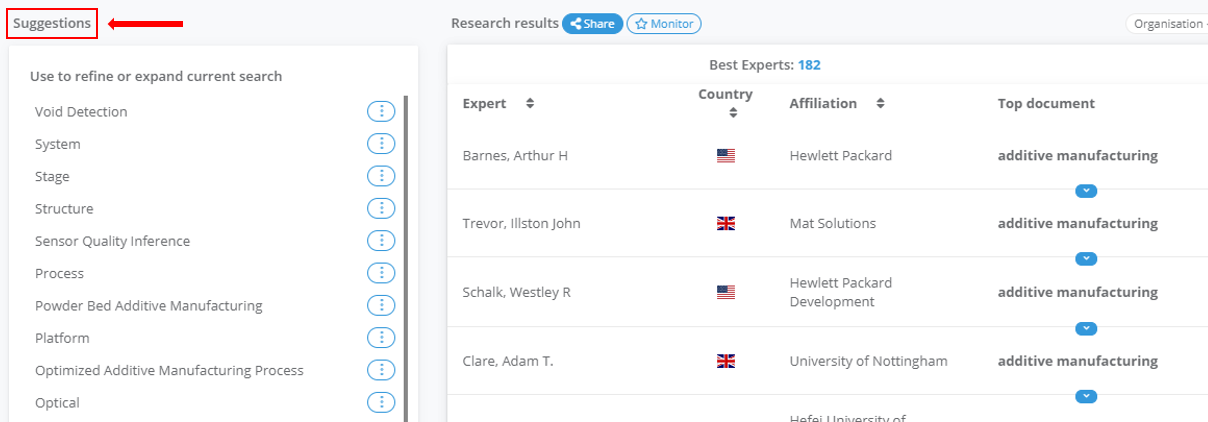The width and height of the screenshot is (1208, 422).
Task: Select Optimized Additive Manufacturing Process suggestion
Action: pos(169,370)
